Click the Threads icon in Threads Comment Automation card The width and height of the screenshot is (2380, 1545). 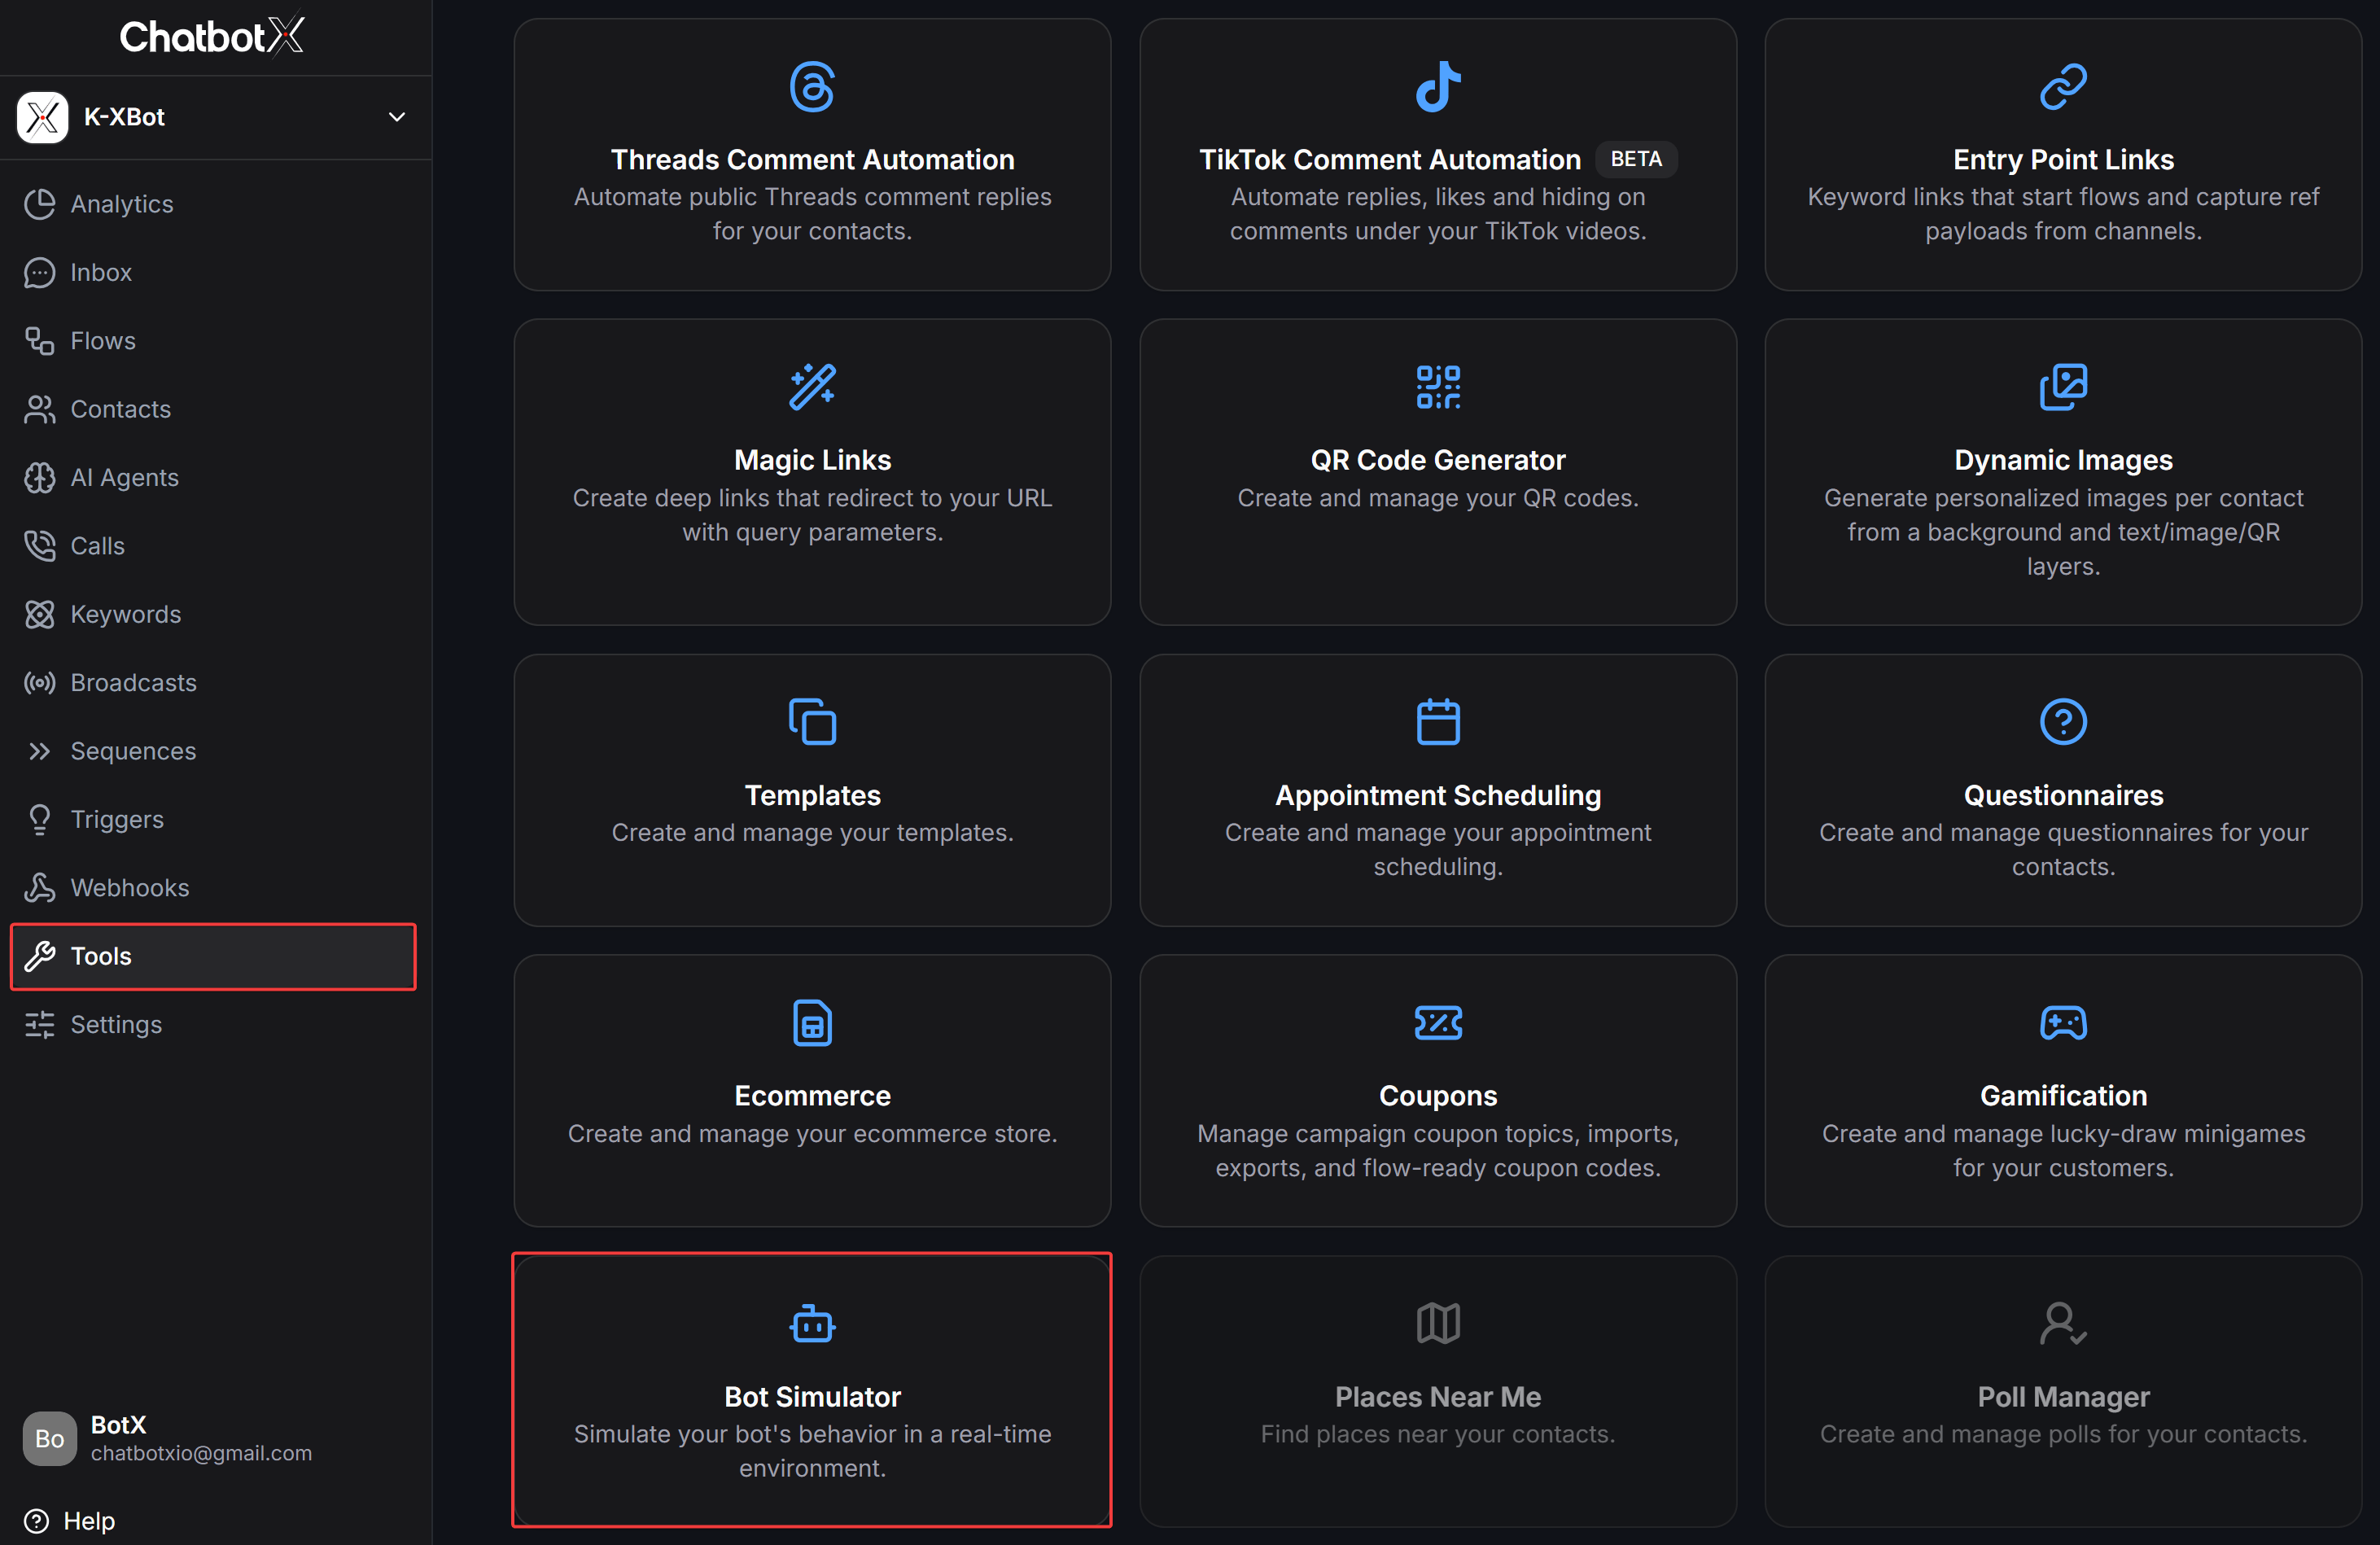pos(812,87)
